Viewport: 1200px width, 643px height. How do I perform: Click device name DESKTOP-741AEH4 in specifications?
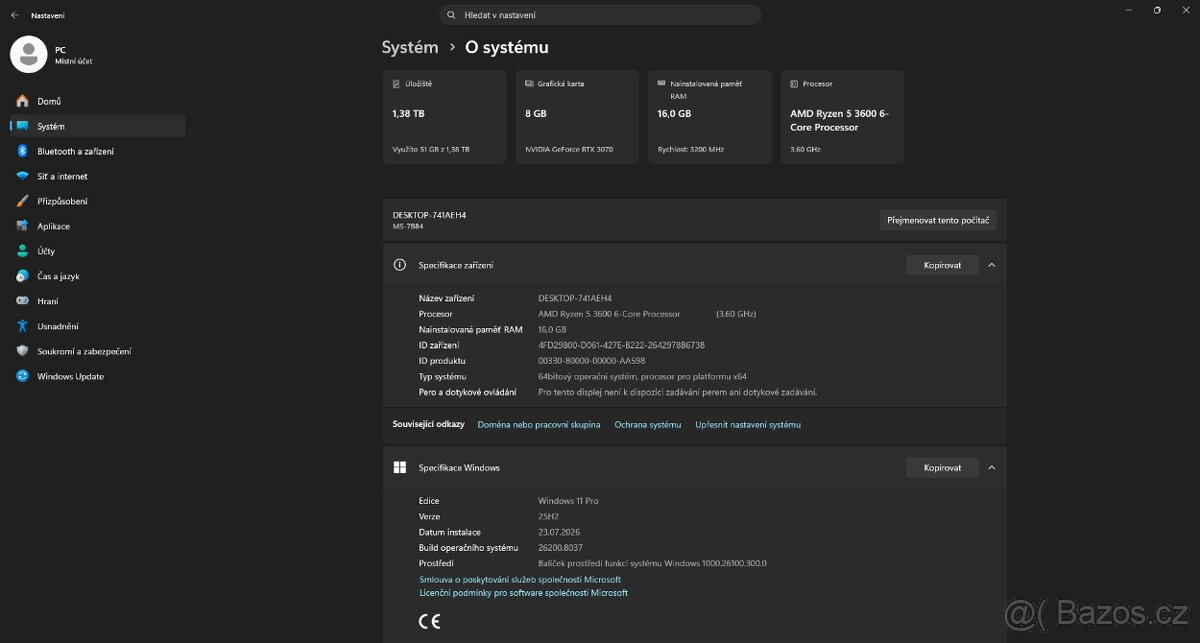574,298
